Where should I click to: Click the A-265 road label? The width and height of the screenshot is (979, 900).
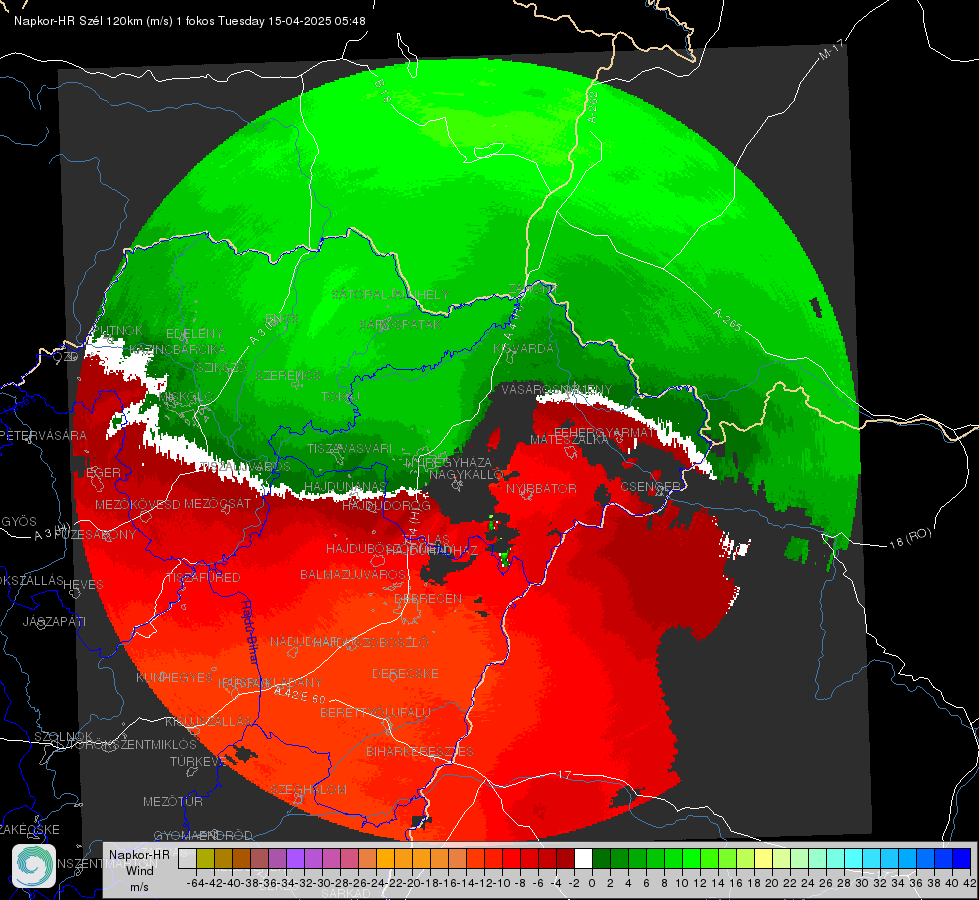pos(728,320)
